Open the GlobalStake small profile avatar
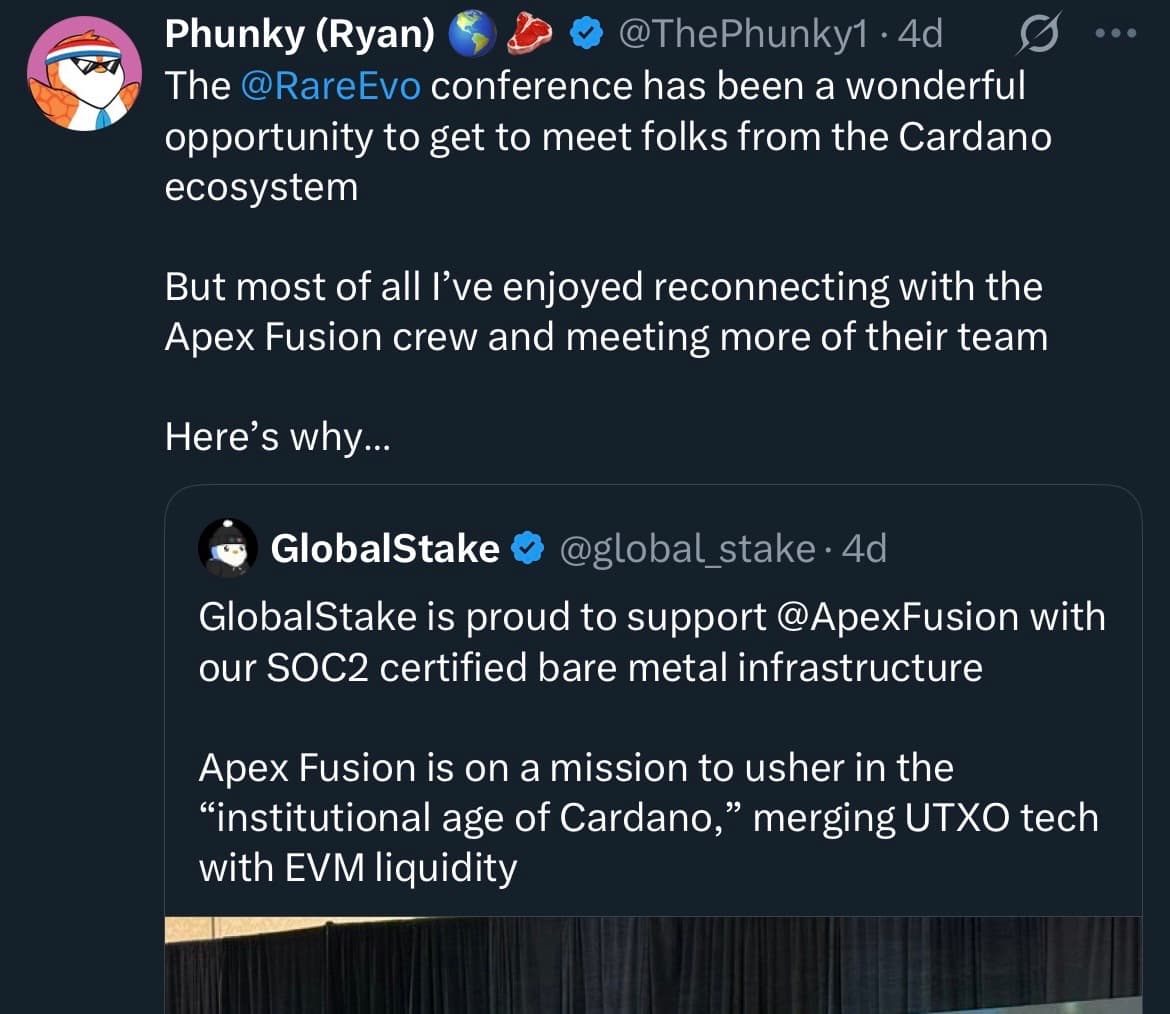Viewport: 1170px width, 1014px height. pyautogui.click(x=229, y=548)
